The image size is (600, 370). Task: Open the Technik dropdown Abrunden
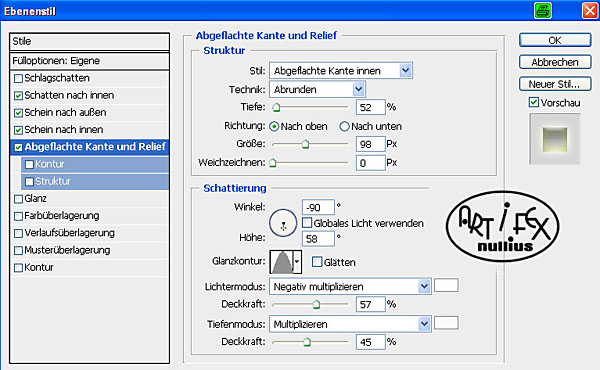pyautogui.click(x=317, y=90)
